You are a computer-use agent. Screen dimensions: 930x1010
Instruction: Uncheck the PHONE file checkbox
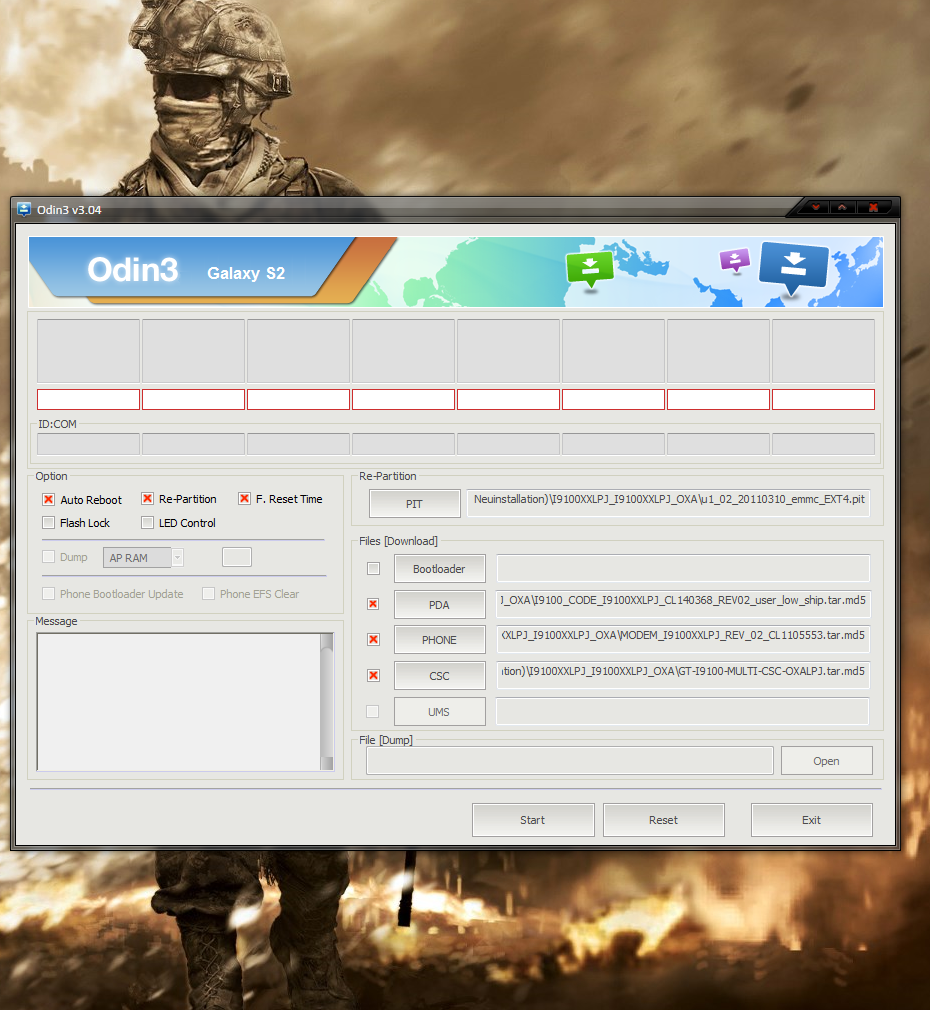pyautogui.click(x=373, y=640)
